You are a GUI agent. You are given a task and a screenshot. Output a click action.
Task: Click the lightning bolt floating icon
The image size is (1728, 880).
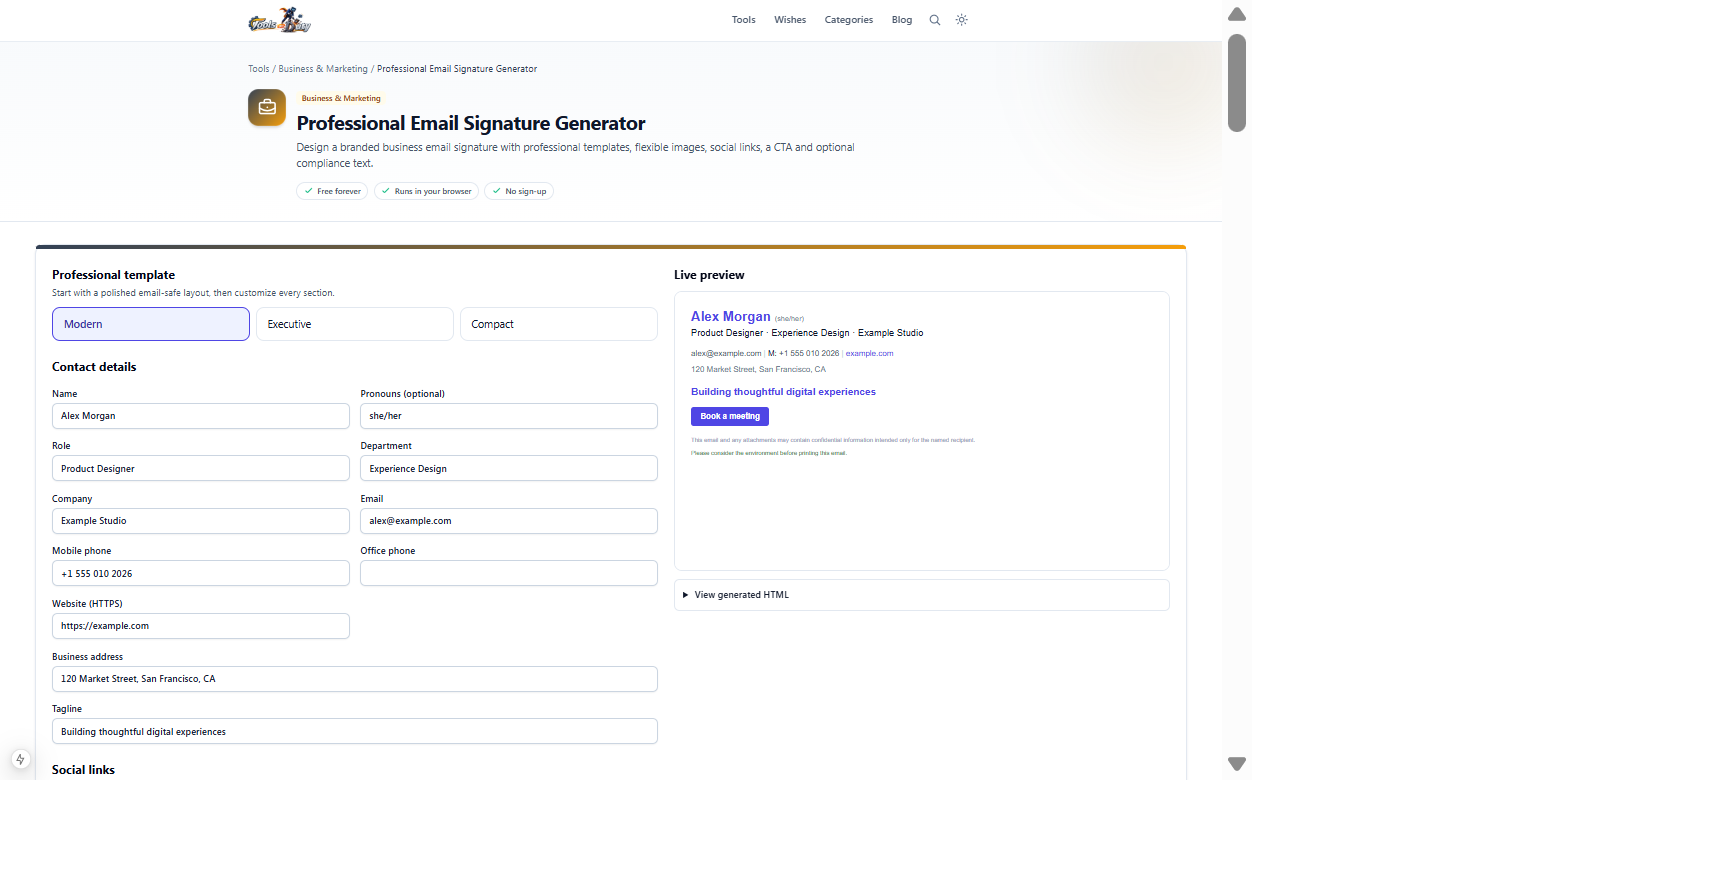click(20, 760)
